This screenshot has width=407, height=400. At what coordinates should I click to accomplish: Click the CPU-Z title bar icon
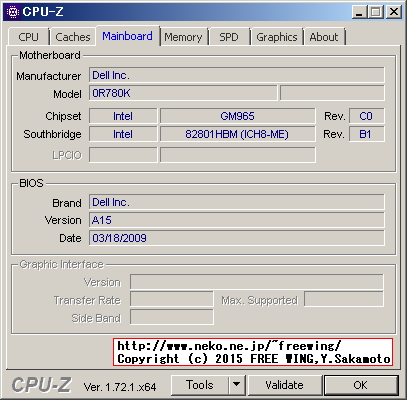click(13, 12)
